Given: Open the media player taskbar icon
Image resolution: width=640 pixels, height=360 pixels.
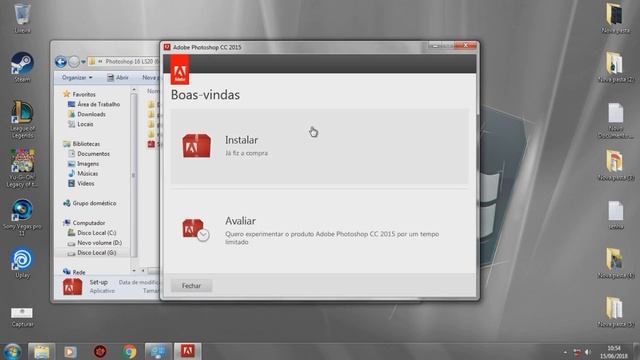Looking at the screenshot, I should 70,351.
